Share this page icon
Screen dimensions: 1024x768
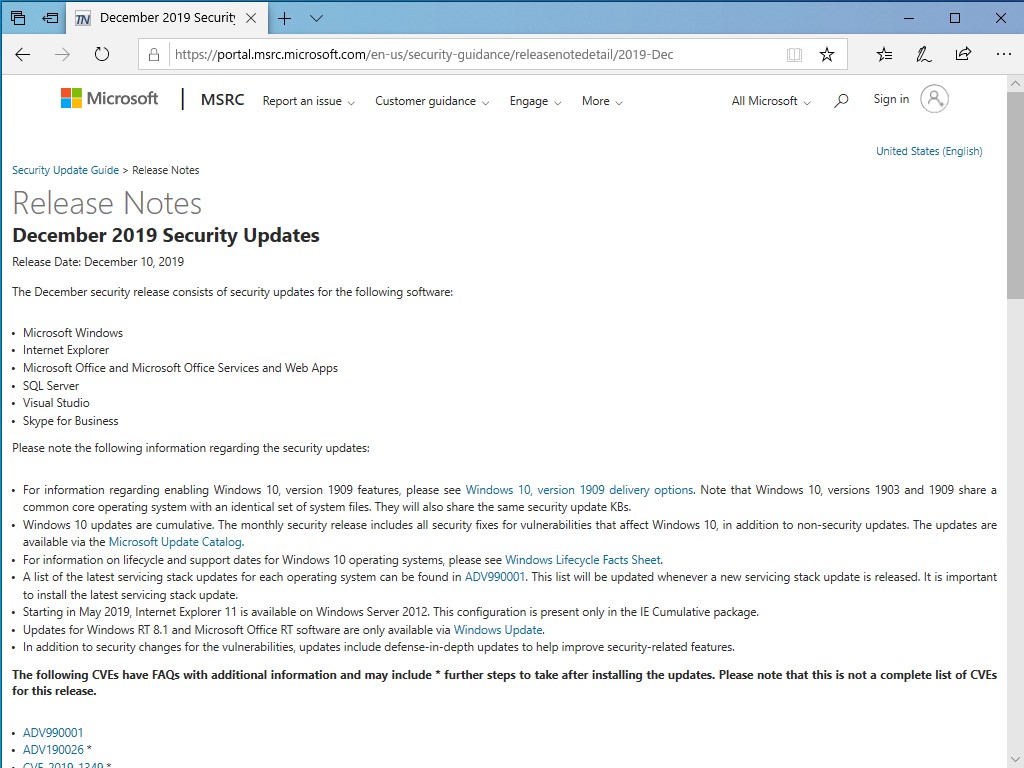tap(963, 54)
